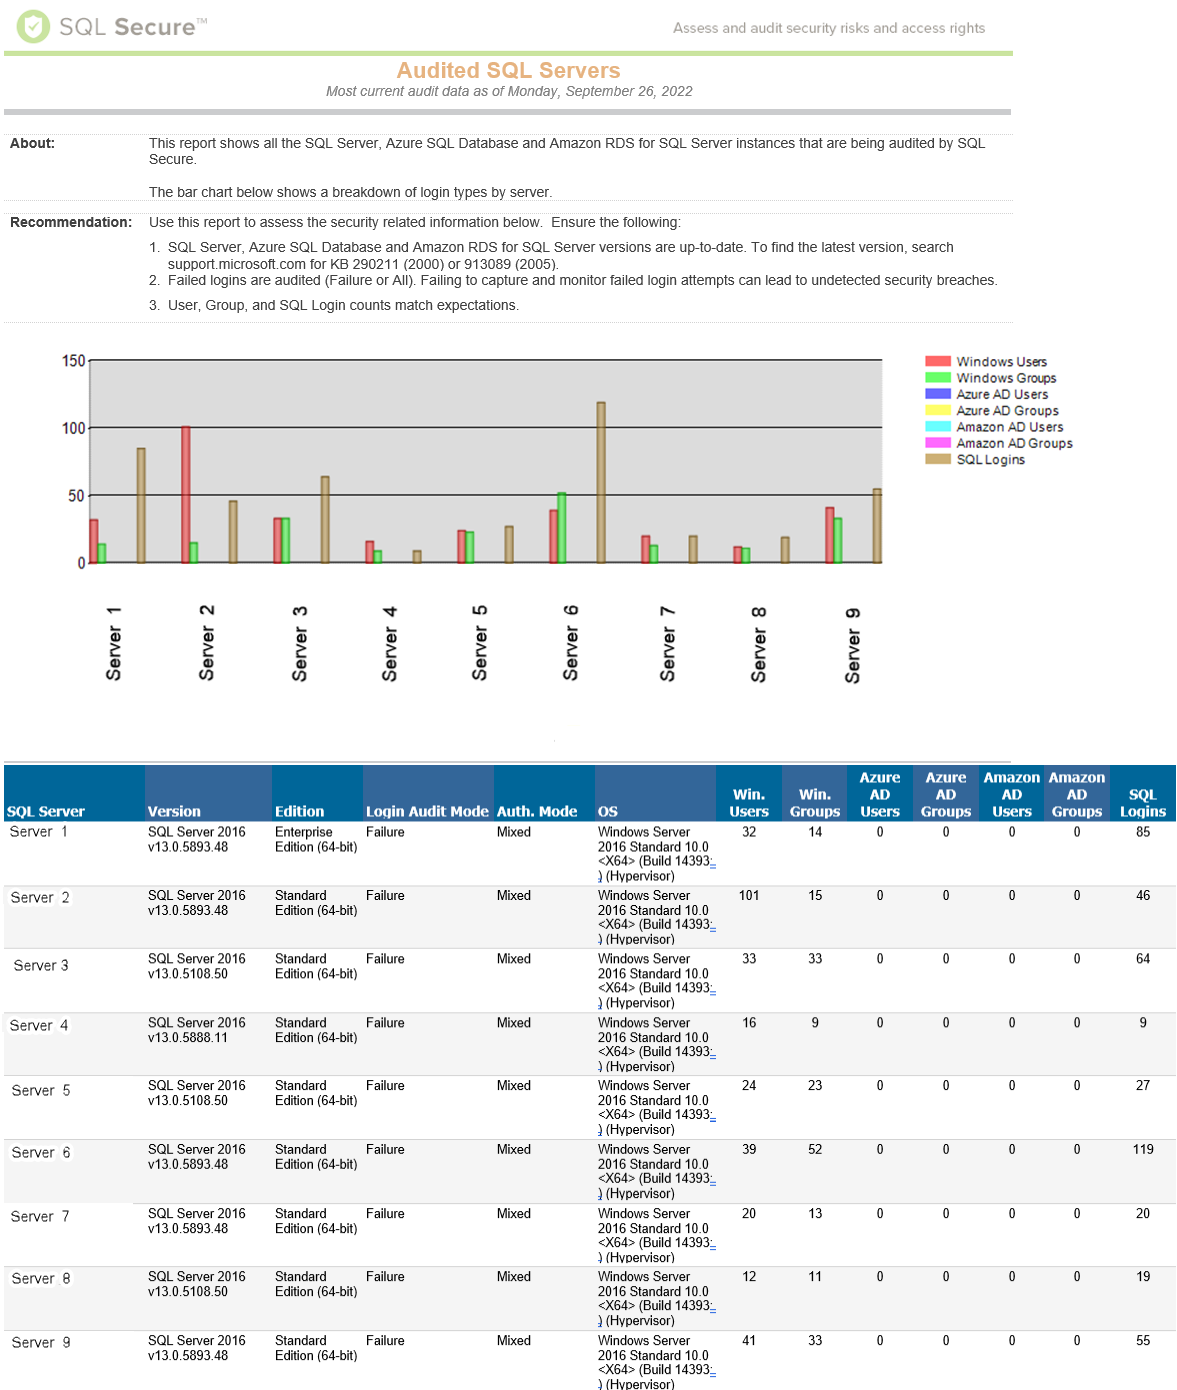Click Server 2 Mixed auth mode cell
1177x1390 pixels.
[514, 896]
